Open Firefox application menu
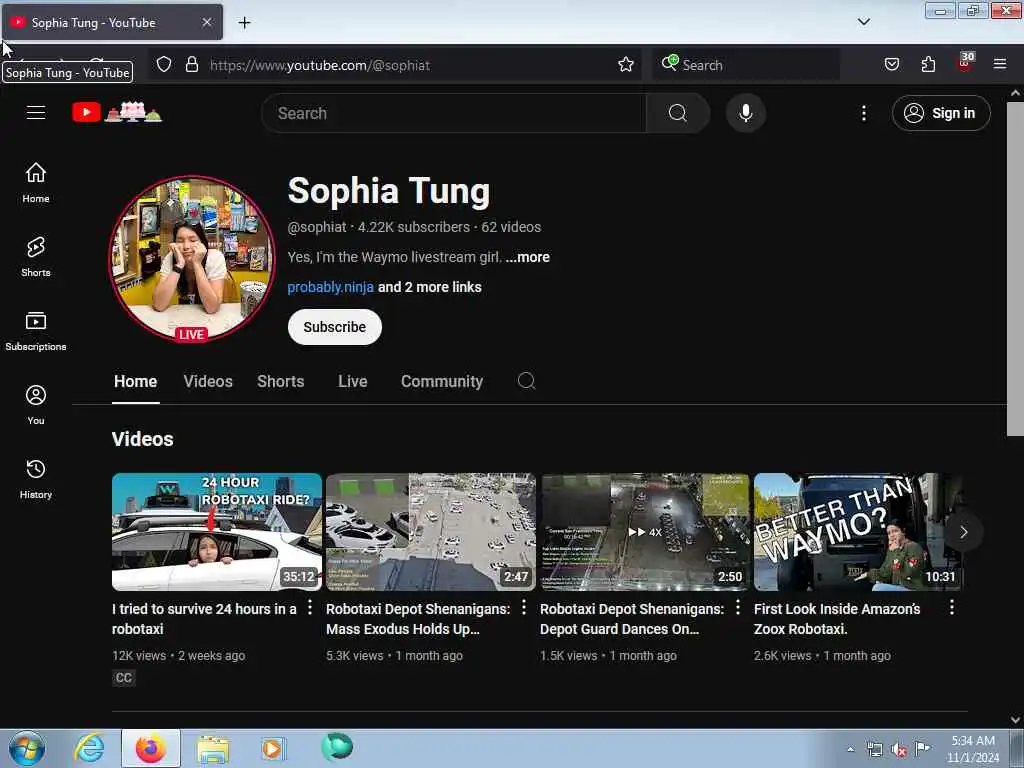 coord(999,65)
